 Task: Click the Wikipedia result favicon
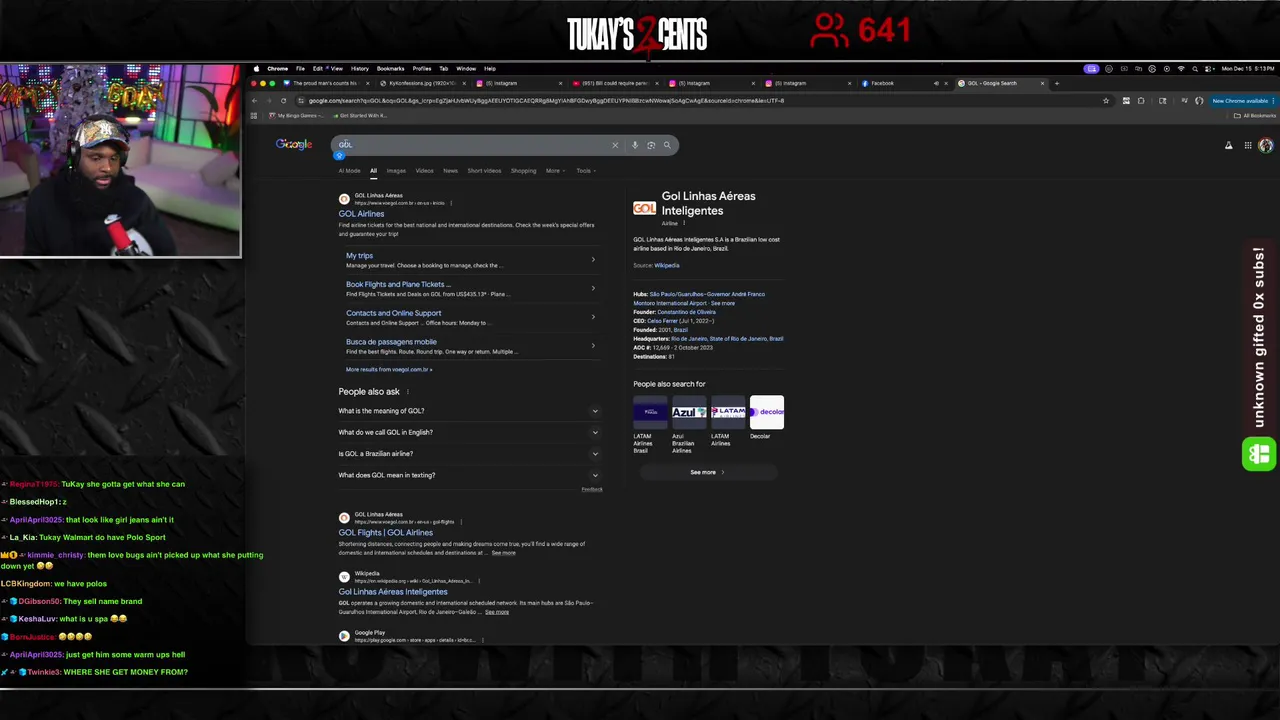pyautogui.click(x=344, y=577)
